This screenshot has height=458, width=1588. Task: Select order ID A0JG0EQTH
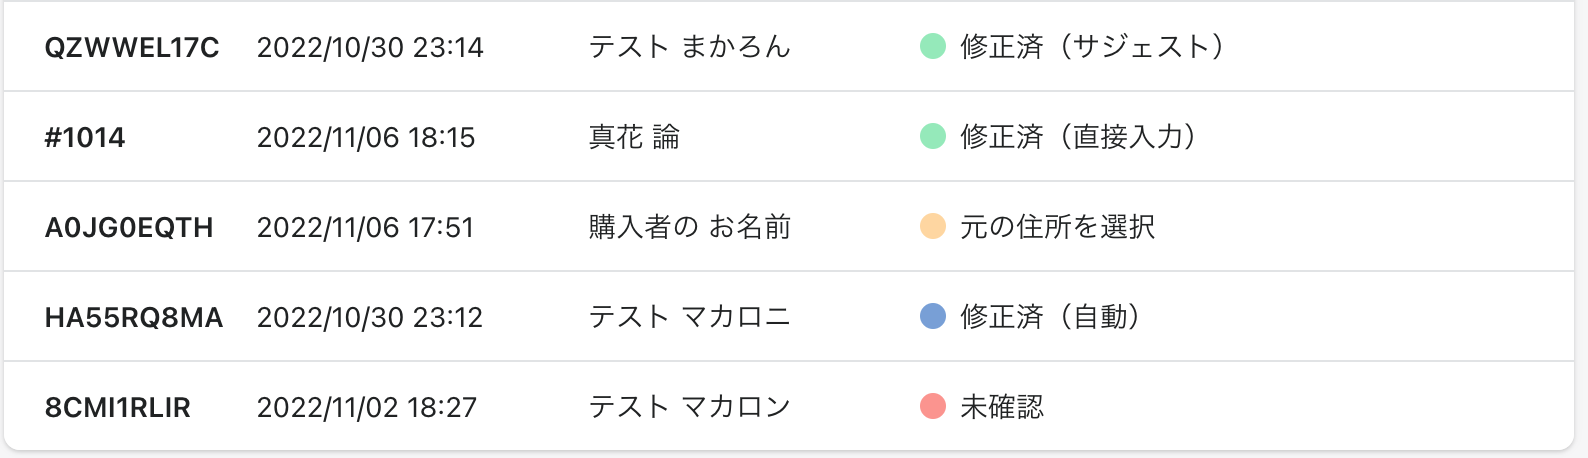tap(129, 227)
